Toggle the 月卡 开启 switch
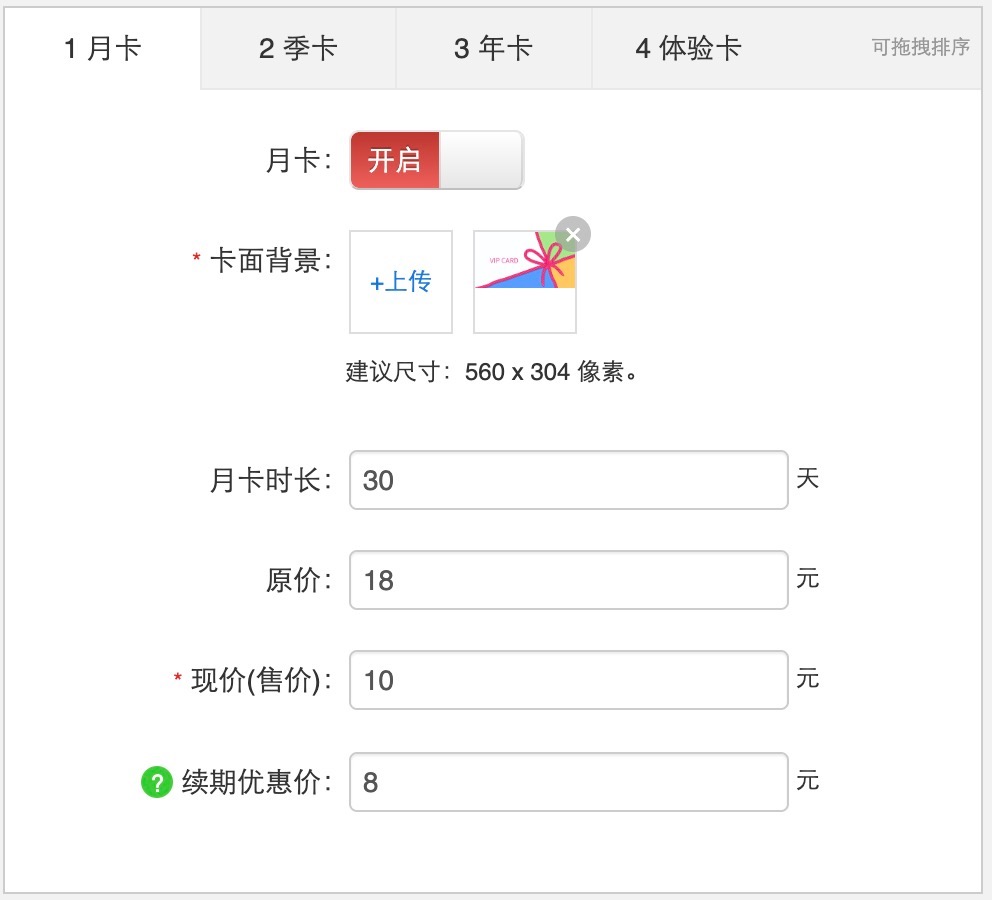Viewport: 992px width, 900px height. click(x=436, y=160)
